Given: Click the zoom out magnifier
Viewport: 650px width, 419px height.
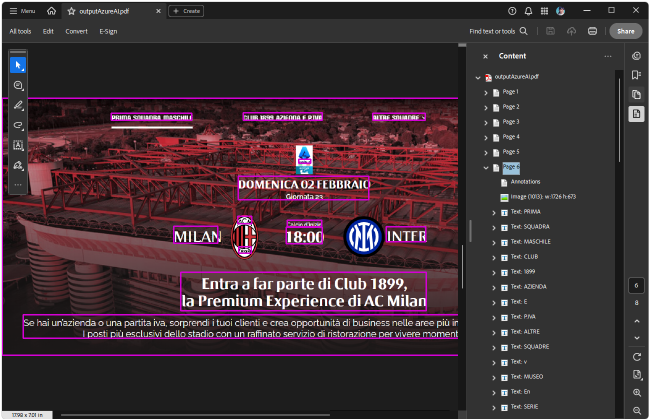Looking at the screenshot, I should [637, 411].
